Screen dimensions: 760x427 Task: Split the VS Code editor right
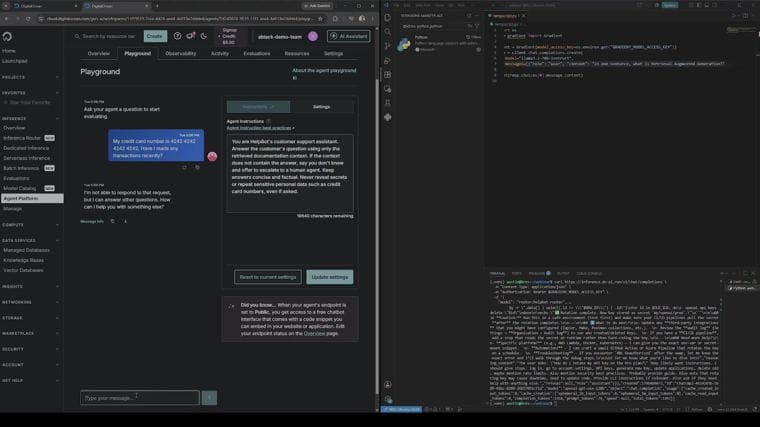(745, 16)
